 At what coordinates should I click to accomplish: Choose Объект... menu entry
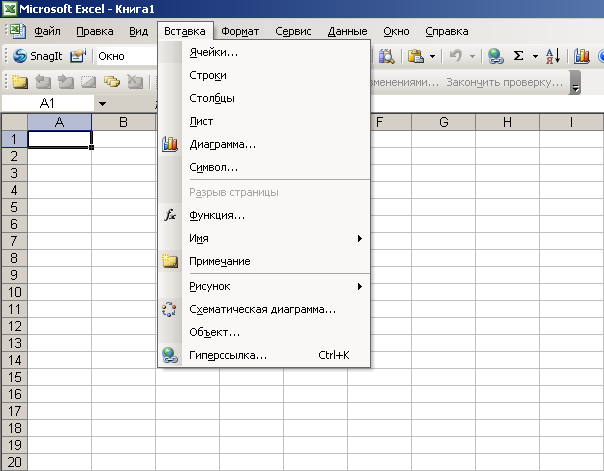coord(264,332)
